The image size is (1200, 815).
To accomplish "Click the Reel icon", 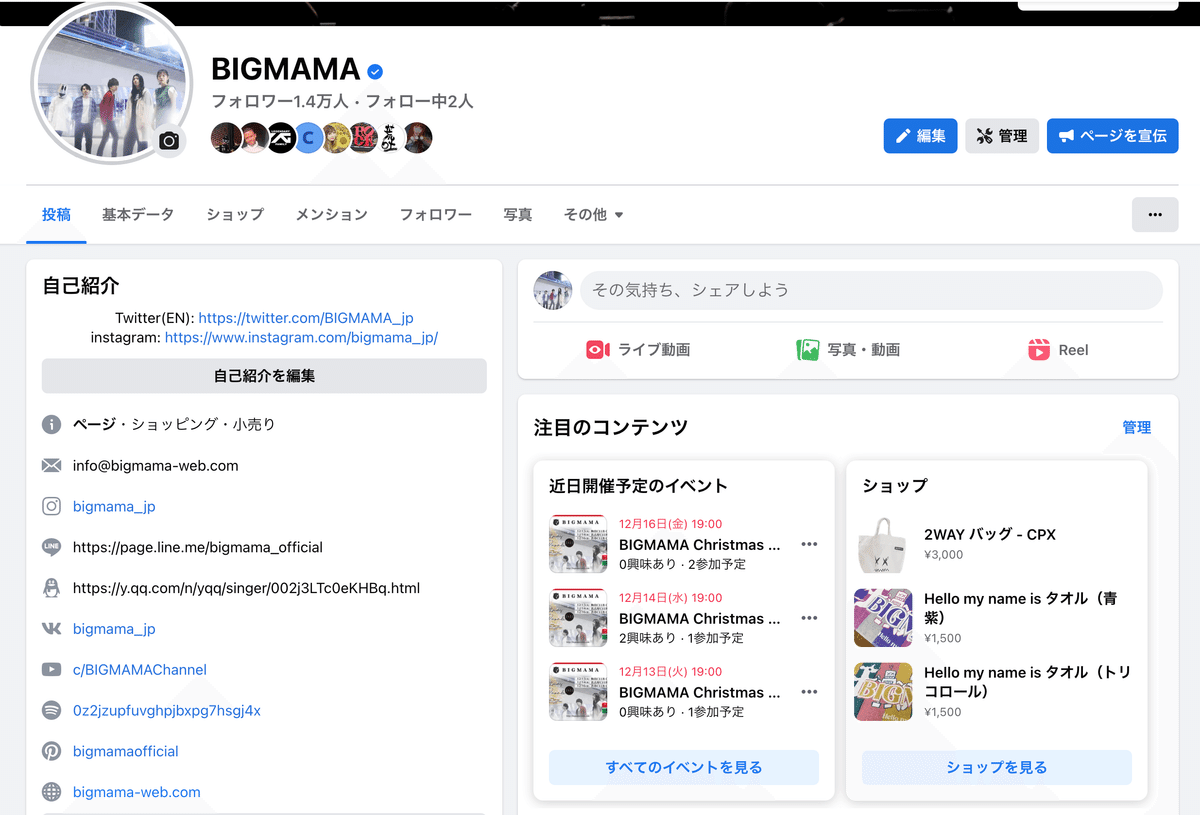I will 1039,350.
